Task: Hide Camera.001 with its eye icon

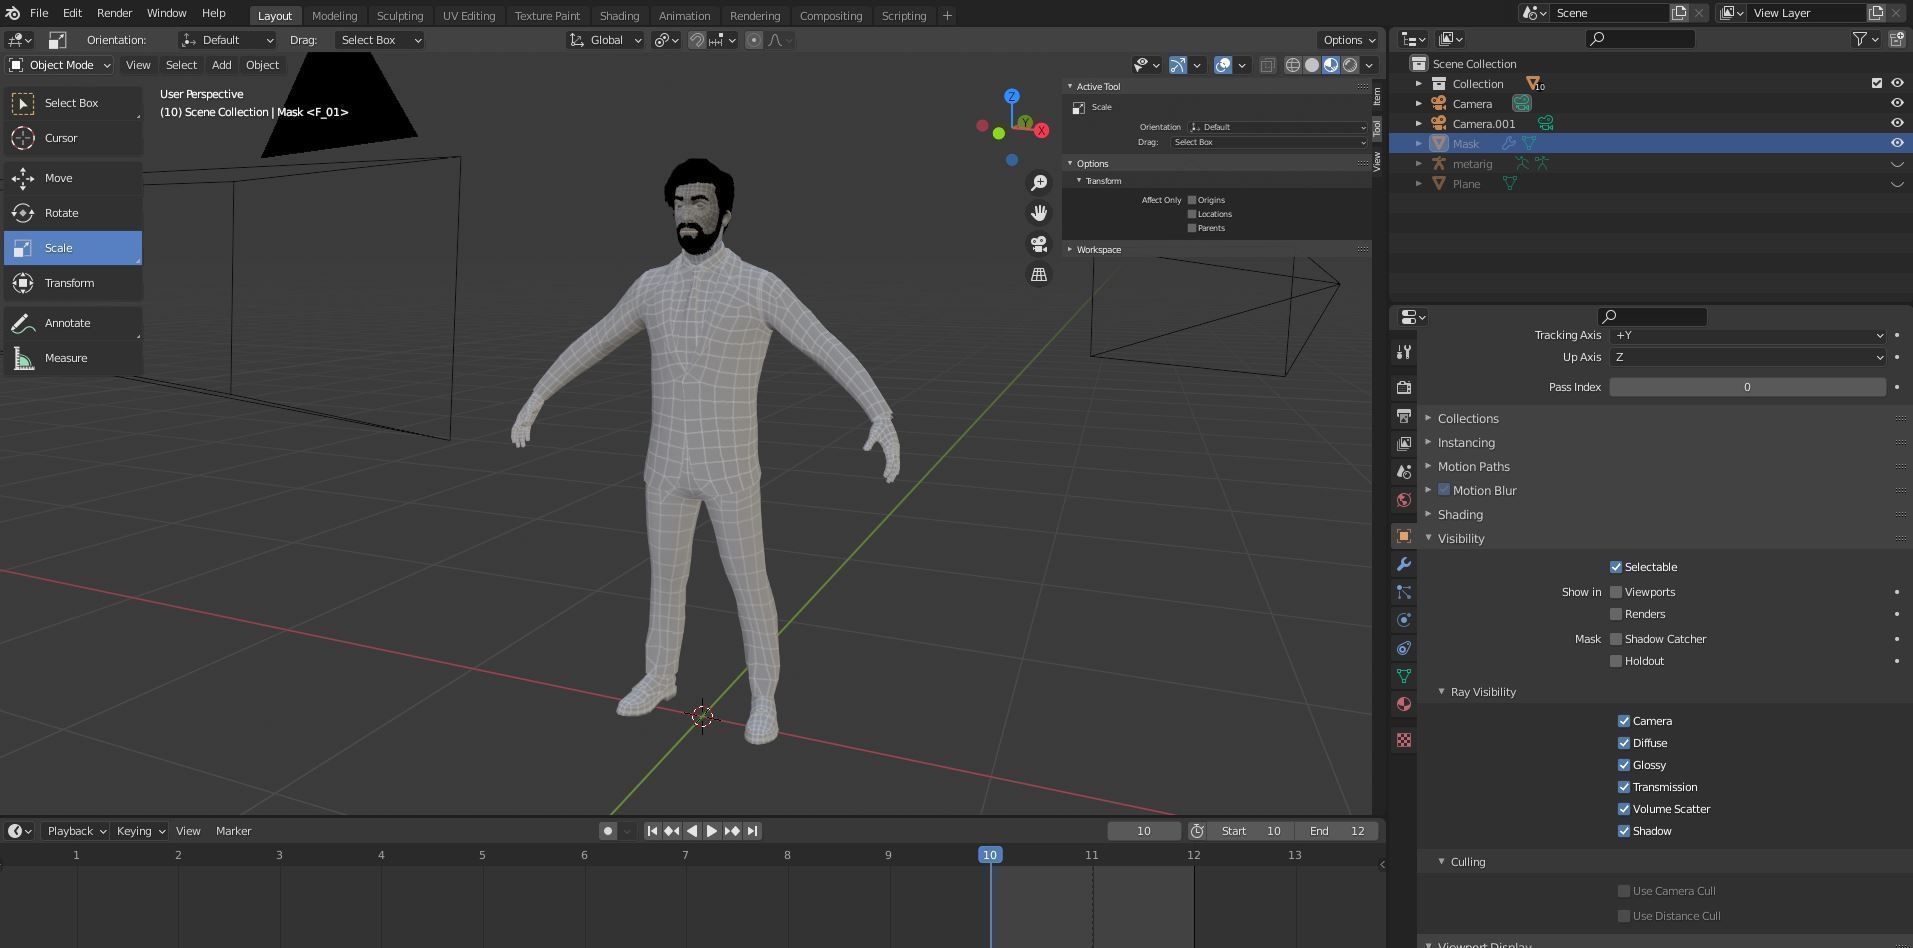Action: [1896, 123]
